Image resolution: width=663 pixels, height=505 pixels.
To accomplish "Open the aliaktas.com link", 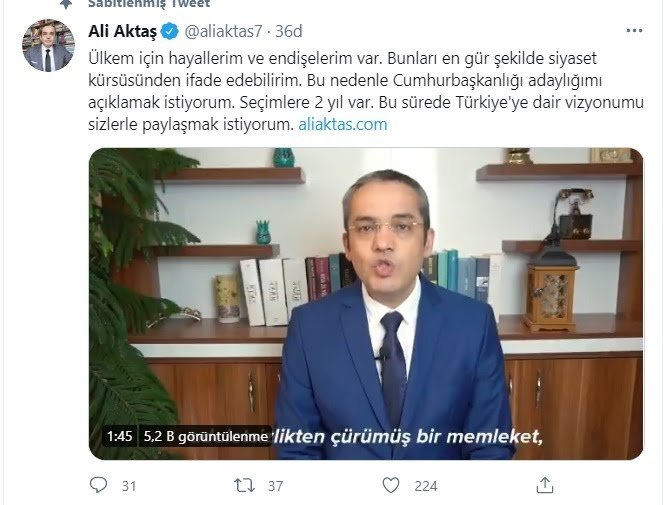I will point(343,124).
